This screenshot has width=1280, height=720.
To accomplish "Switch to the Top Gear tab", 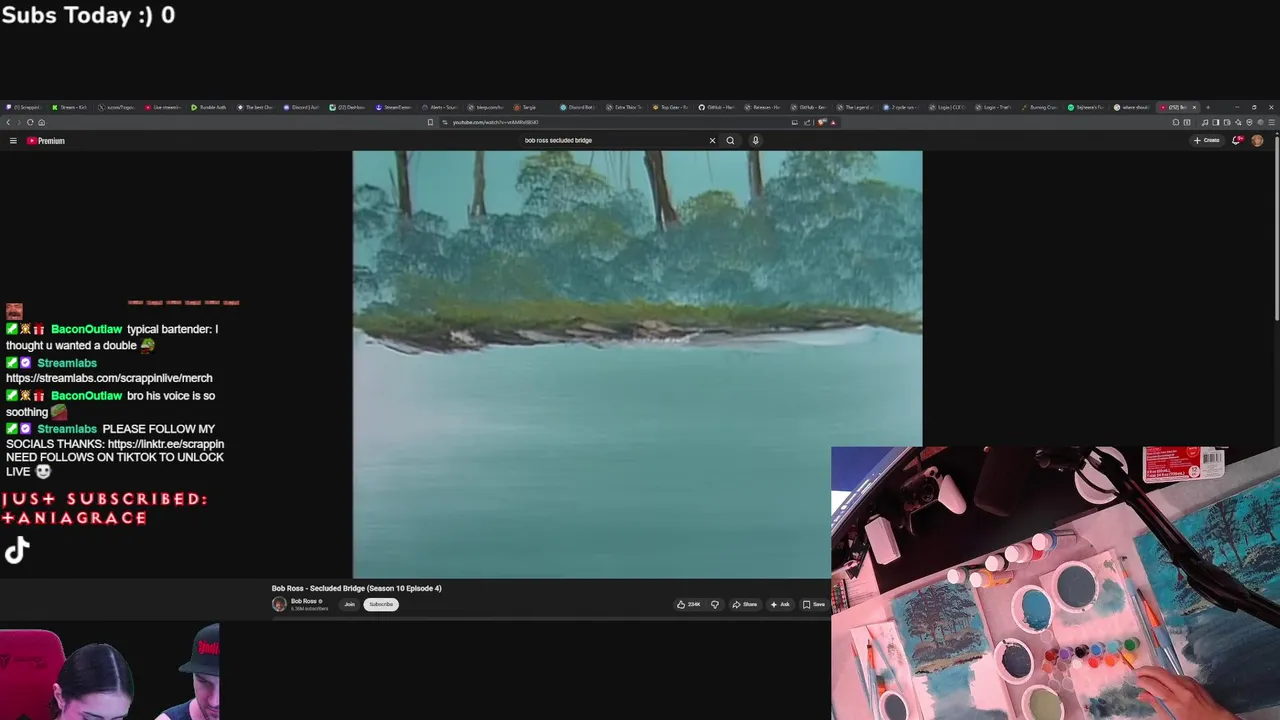I will coord(670,107).
